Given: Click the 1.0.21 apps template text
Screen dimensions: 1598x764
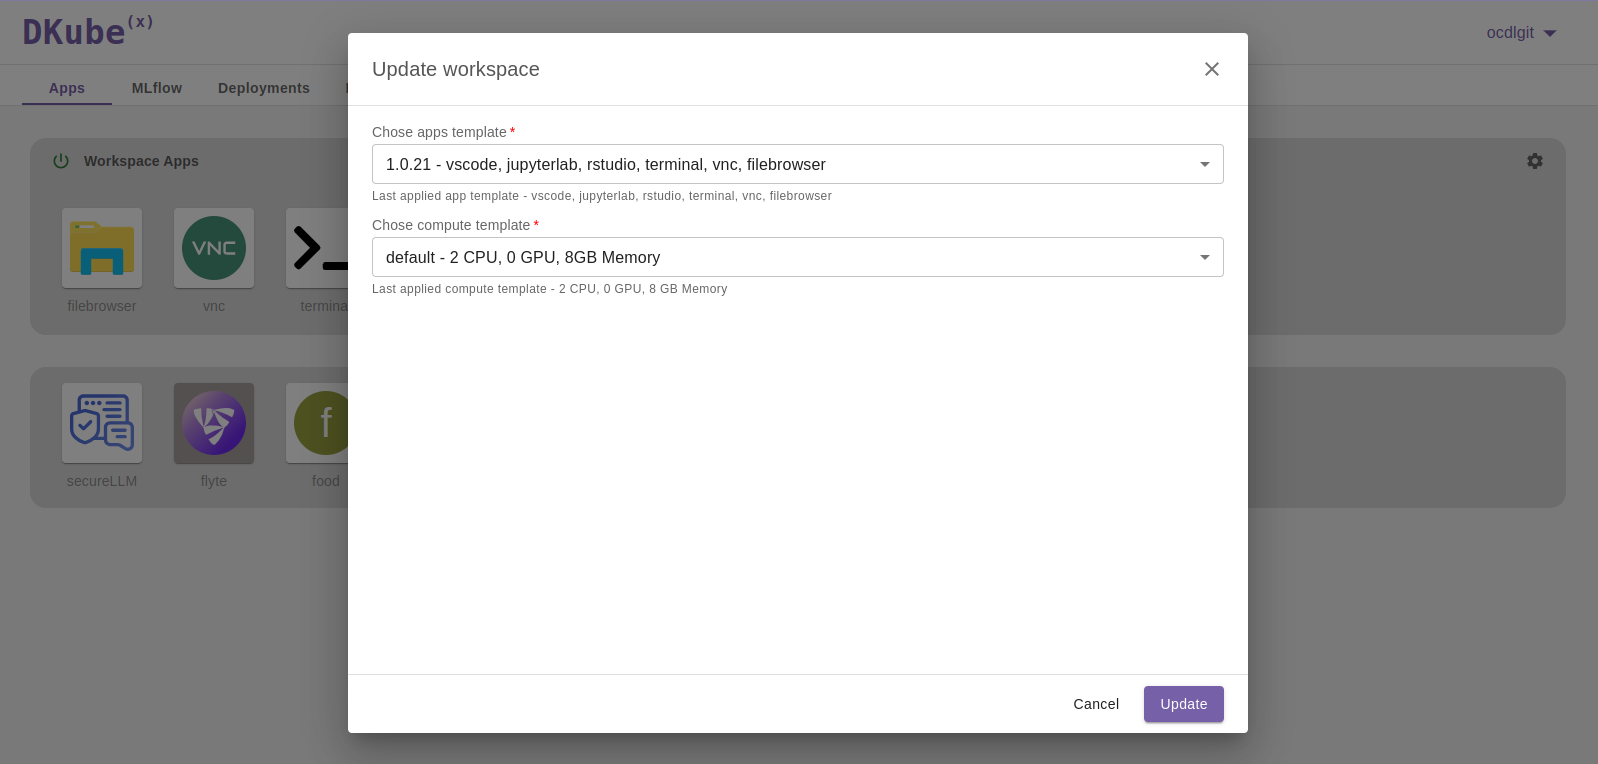Looking at the screenshot, I should [605, 164].
